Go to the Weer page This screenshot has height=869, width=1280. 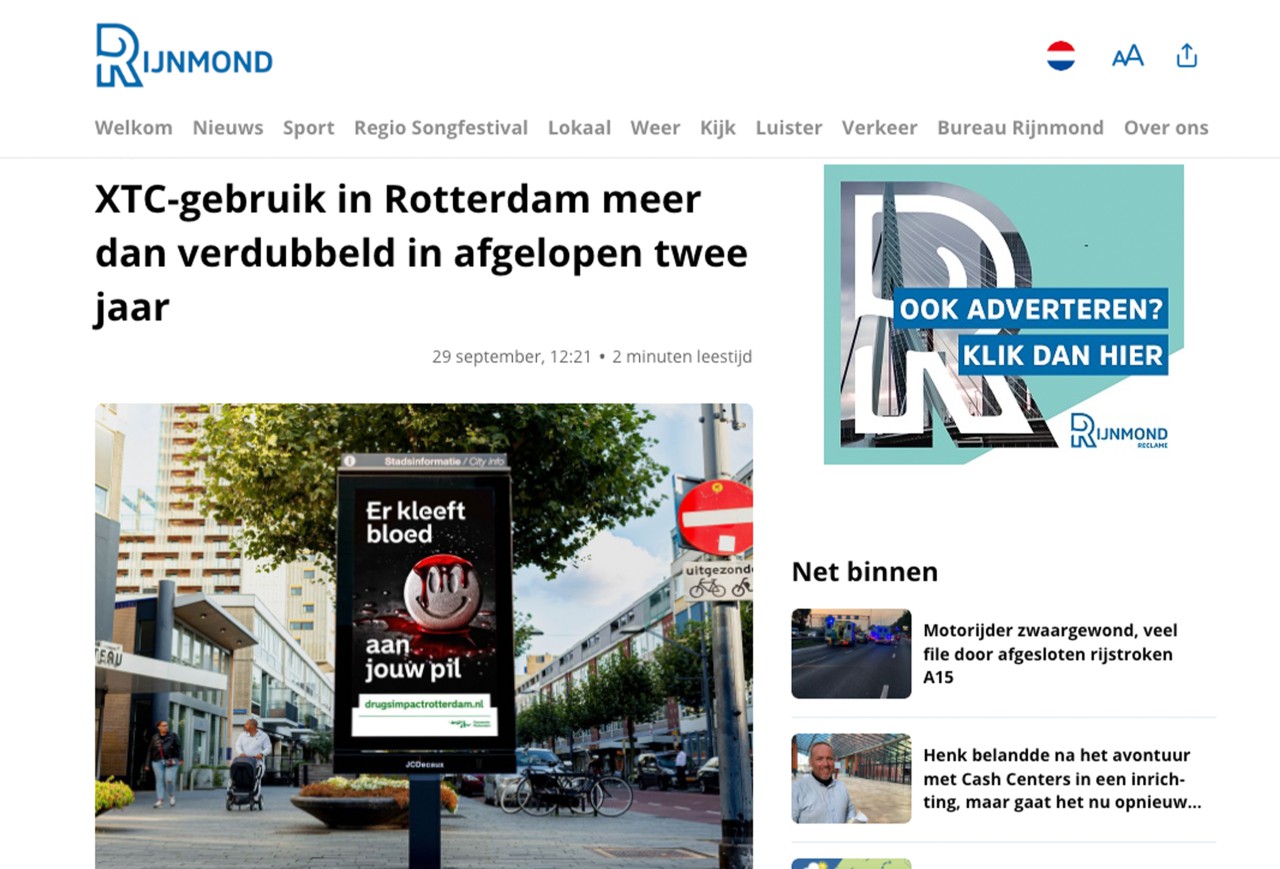pyautogui.click(x=655, y=128)
